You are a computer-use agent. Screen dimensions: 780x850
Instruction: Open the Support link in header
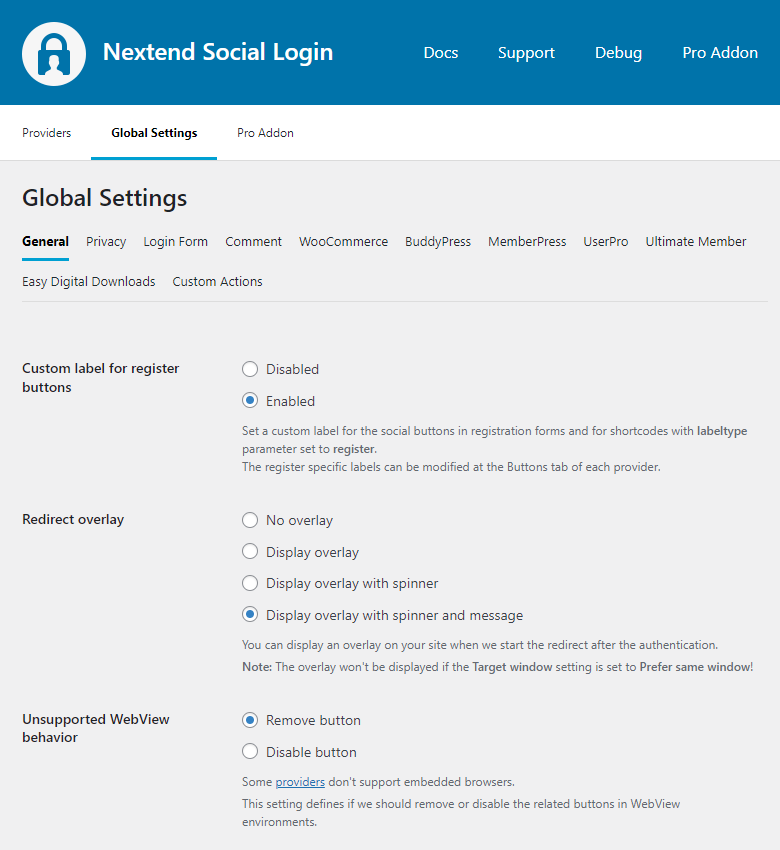(x=526, y=53)
